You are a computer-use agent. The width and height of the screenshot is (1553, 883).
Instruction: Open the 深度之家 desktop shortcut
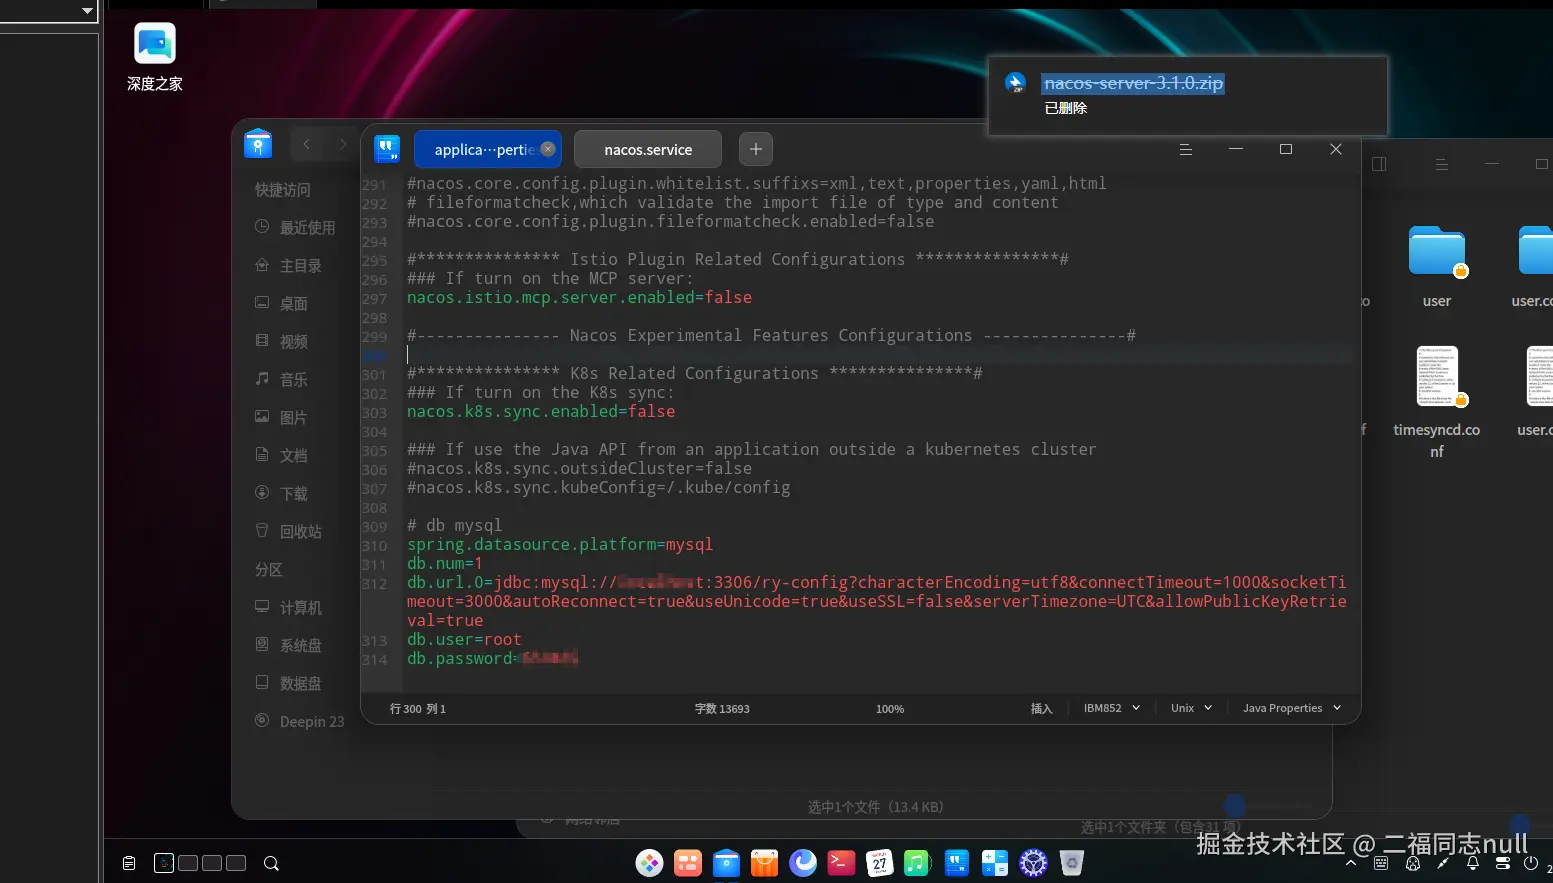click(154, 57)
